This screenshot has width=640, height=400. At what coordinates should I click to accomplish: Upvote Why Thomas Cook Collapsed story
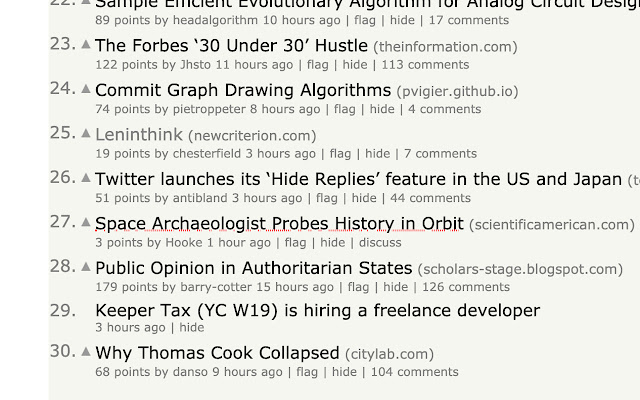[86, 352]
